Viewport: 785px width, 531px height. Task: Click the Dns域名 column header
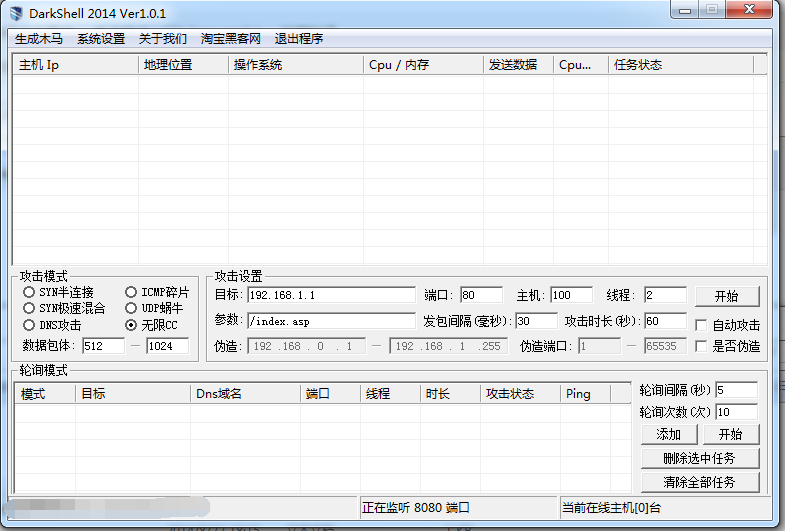coord(245,393)
